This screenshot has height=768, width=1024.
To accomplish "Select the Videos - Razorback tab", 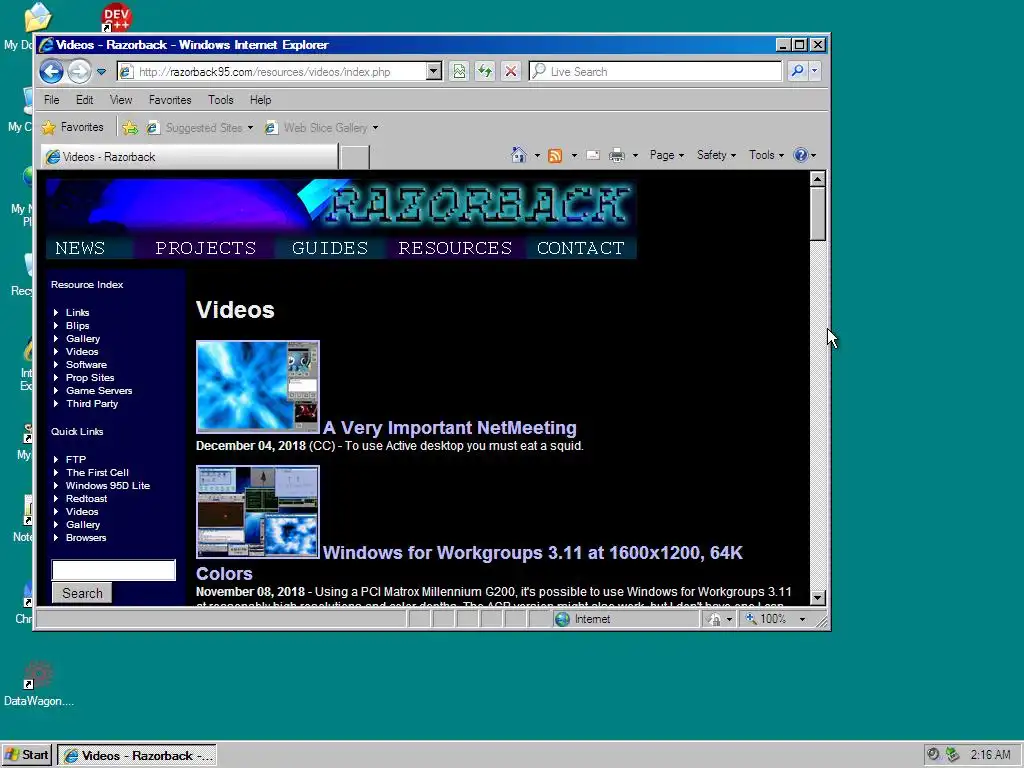I will [189, 157].
